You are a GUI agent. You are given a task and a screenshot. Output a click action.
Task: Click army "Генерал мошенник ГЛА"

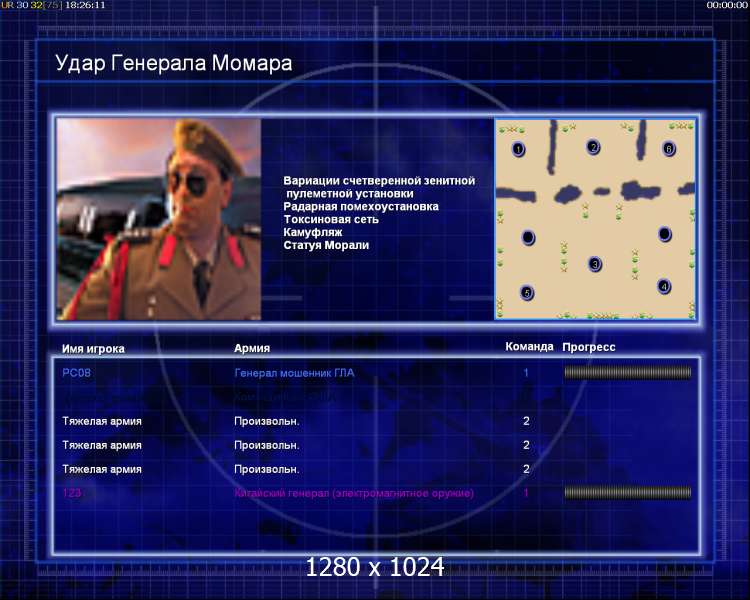(x=294, y=373)
